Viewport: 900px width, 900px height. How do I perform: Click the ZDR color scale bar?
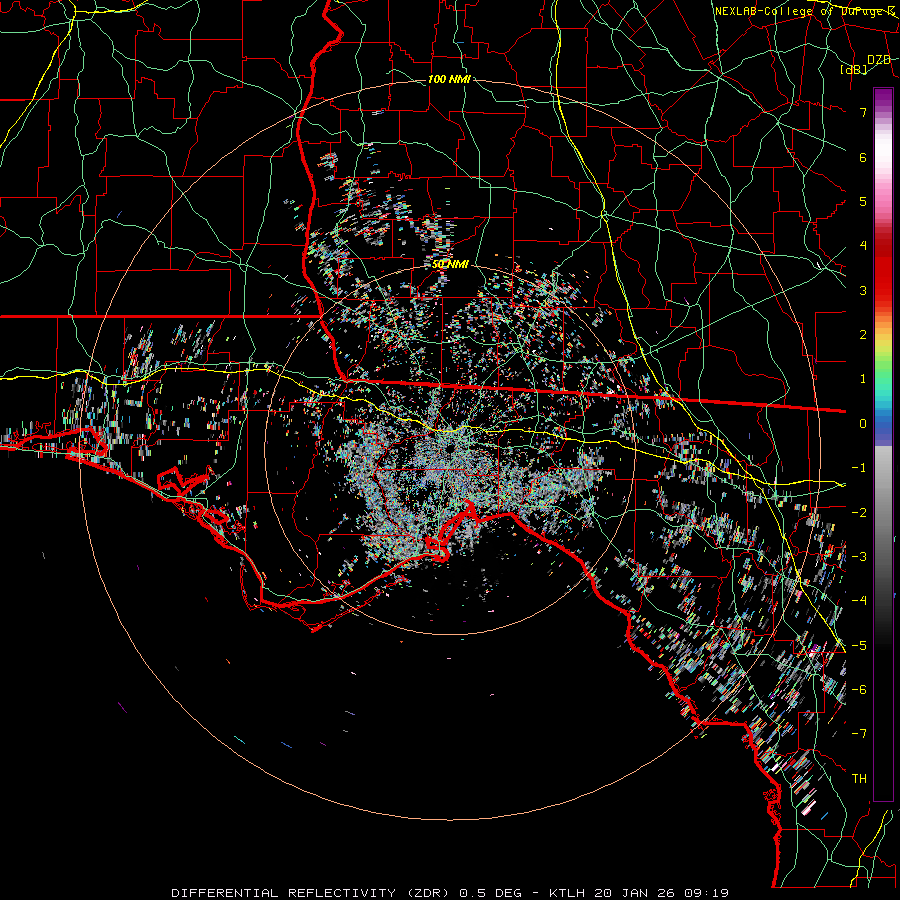tap(883, 444)
